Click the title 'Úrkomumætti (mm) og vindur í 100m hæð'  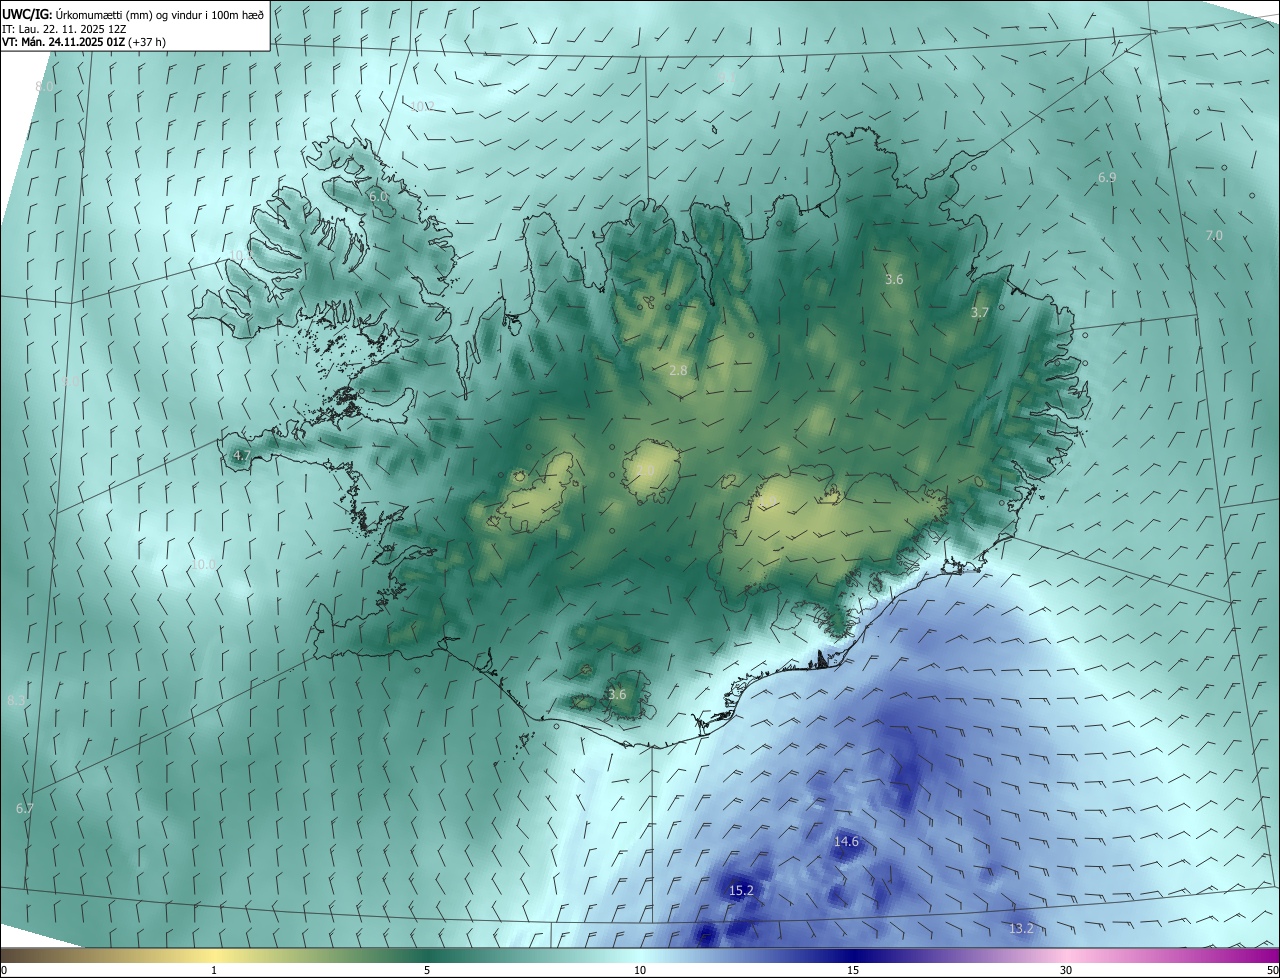(160, 14)
